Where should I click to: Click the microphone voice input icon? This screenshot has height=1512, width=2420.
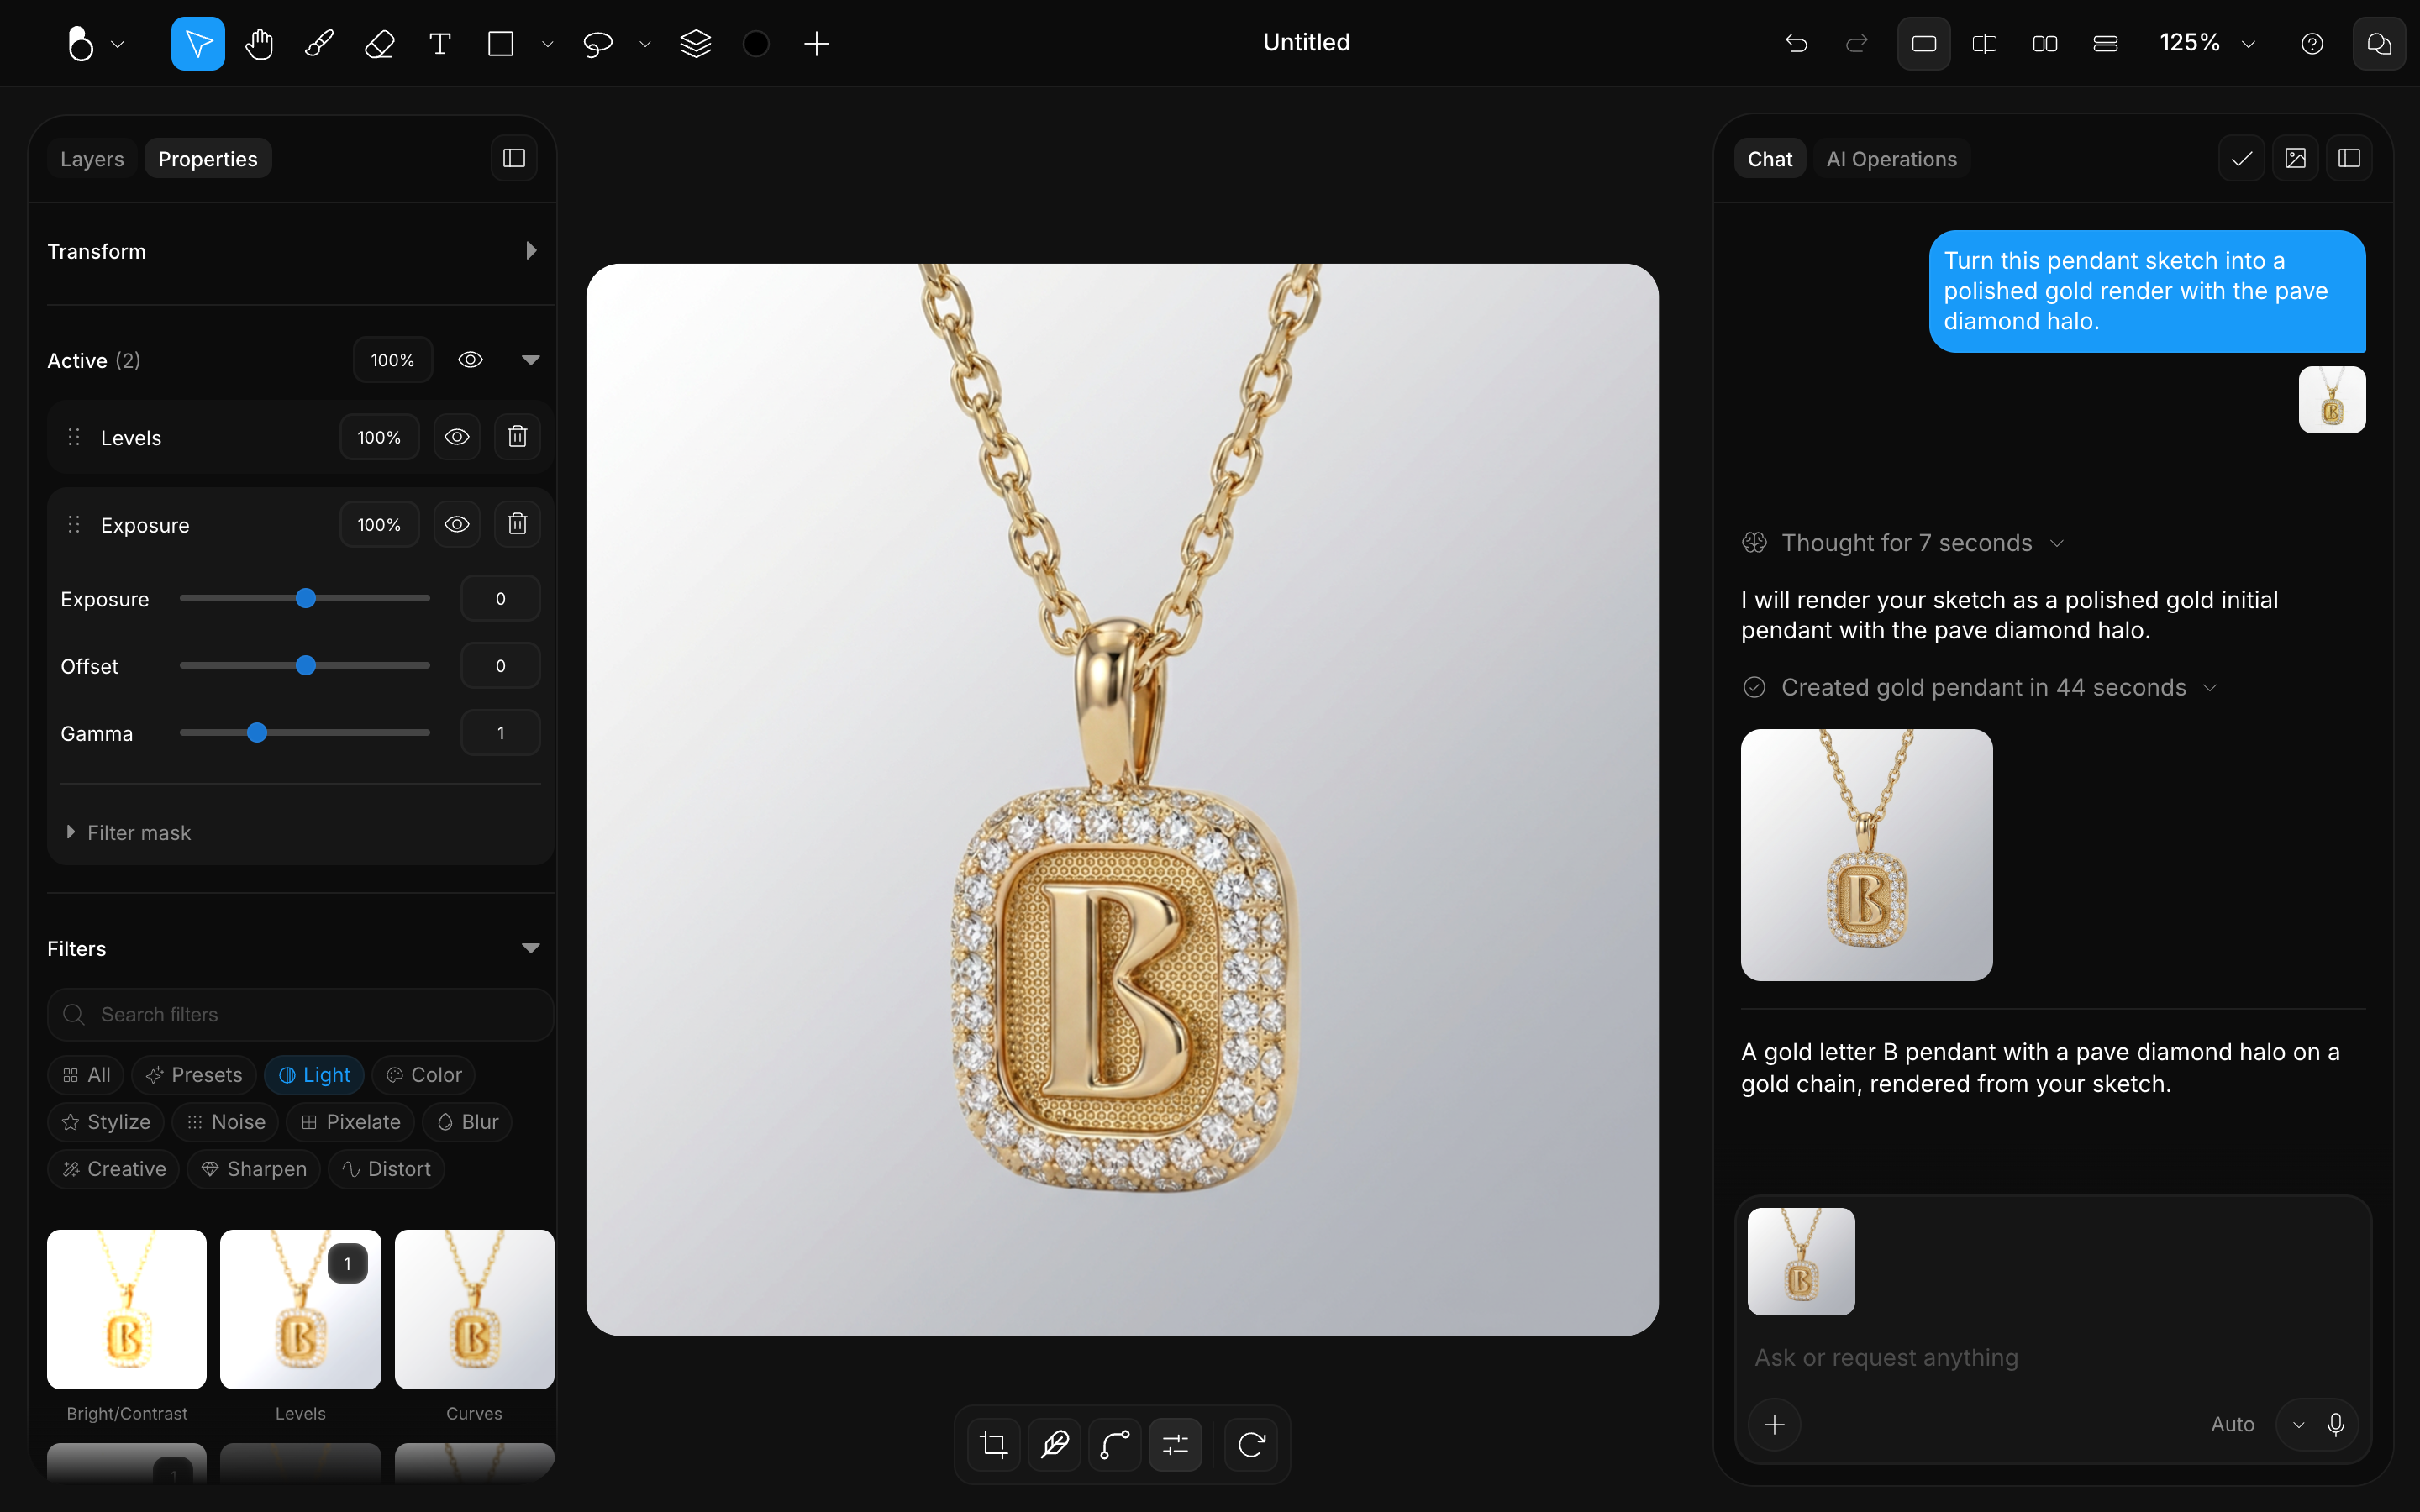2336,1424
